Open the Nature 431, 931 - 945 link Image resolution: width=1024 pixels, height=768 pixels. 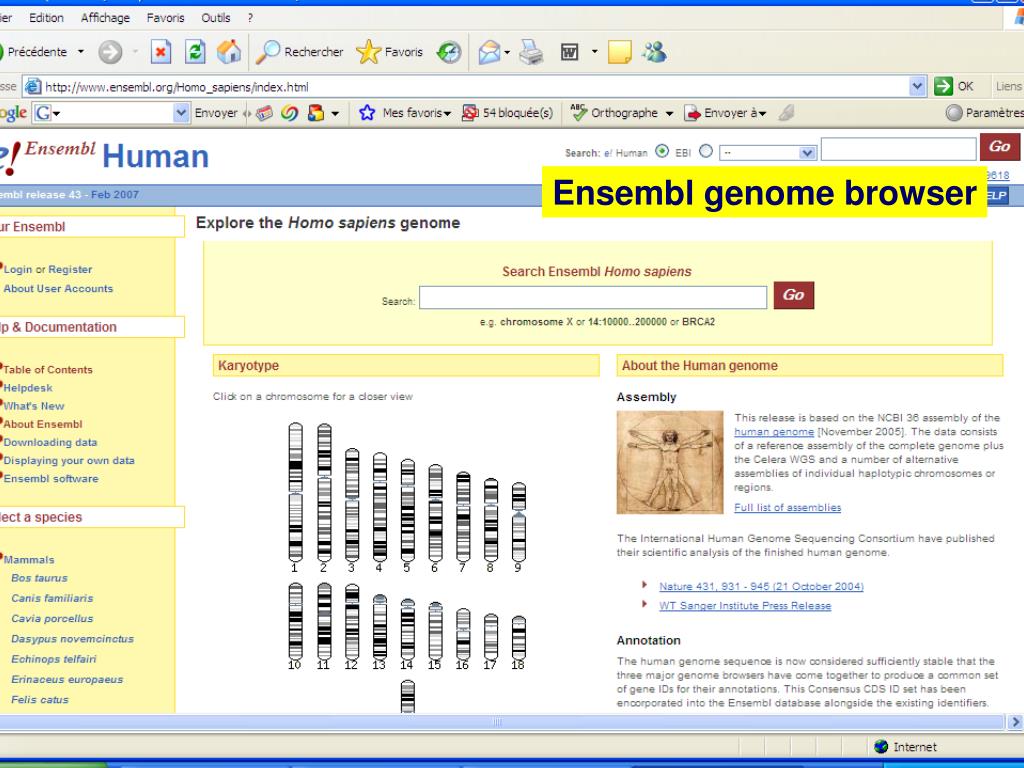(x=761, y=586)
